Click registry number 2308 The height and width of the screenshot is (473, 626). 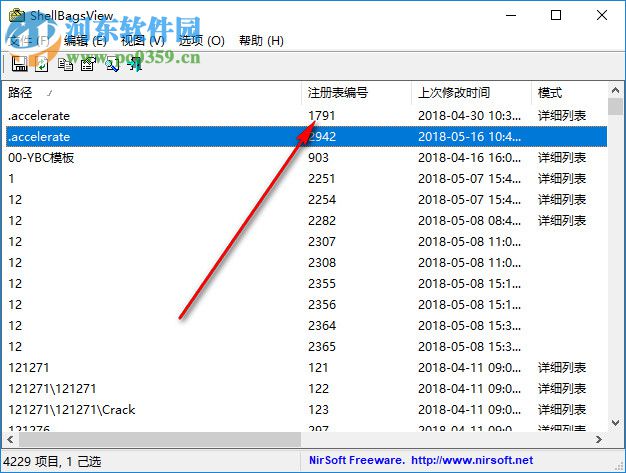322,263
